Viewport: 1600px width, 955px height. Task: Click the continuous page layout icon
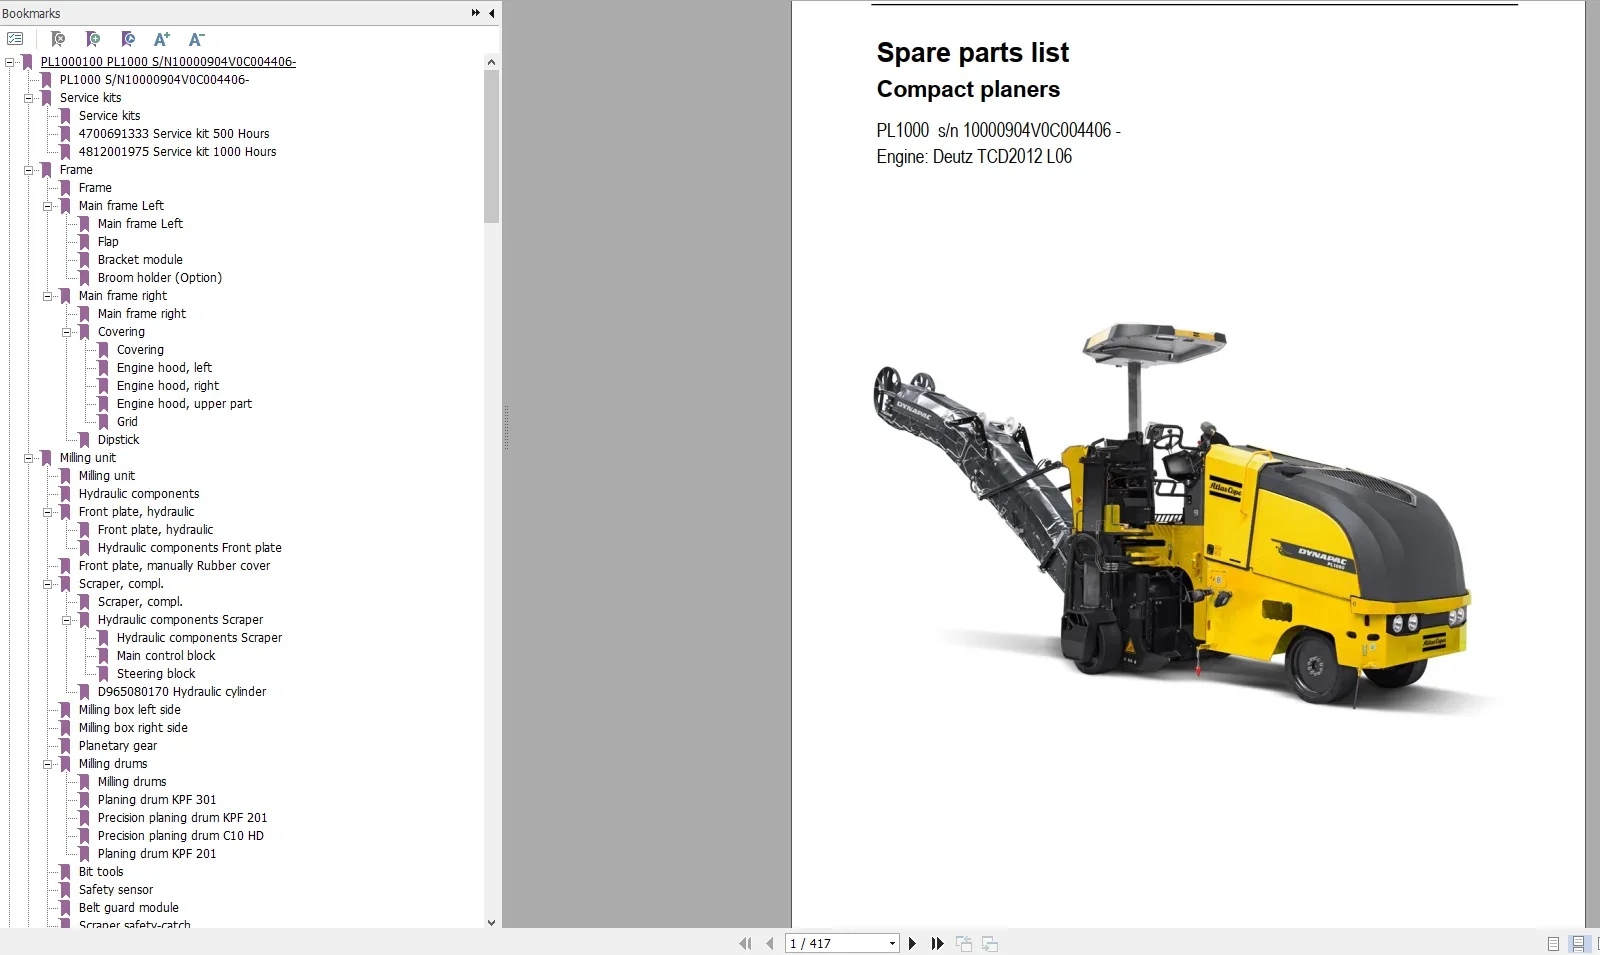1578,943
